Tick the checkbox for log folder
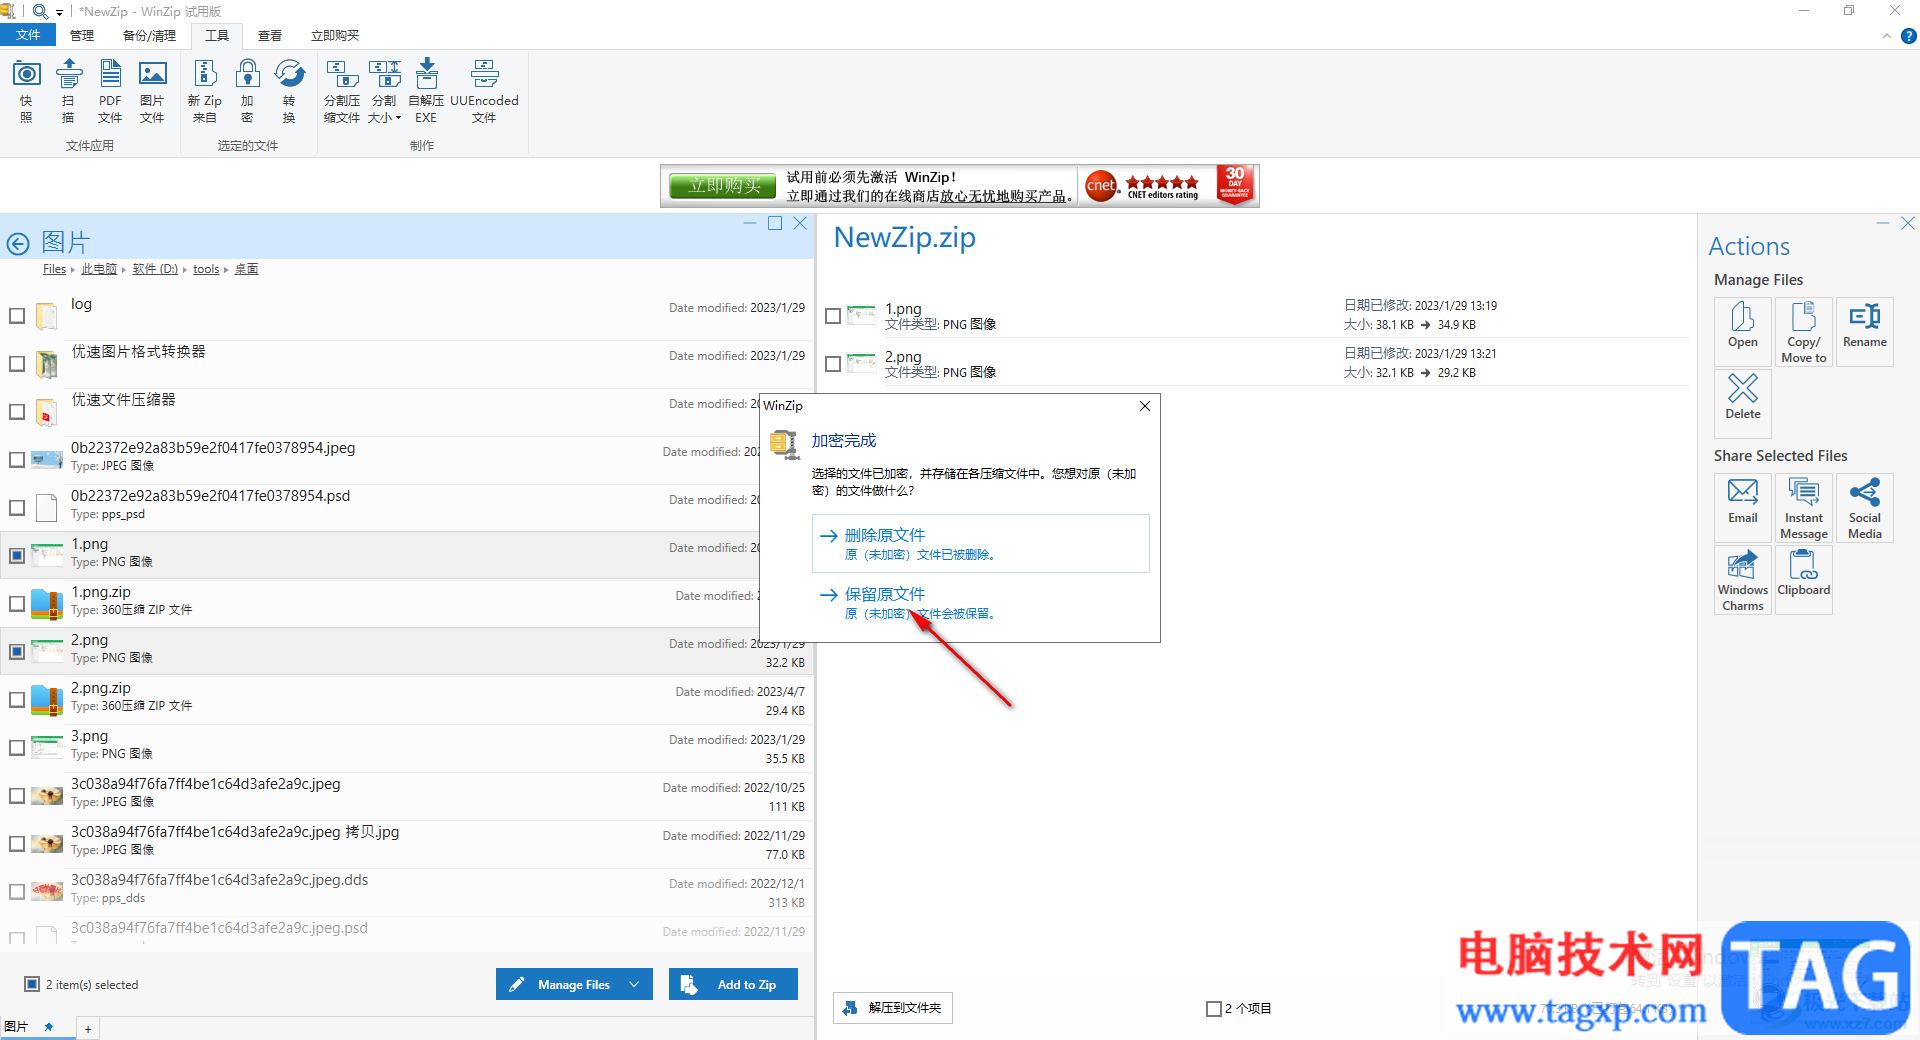Screen dimensions: 1920x1040 [x=17, y=316]
